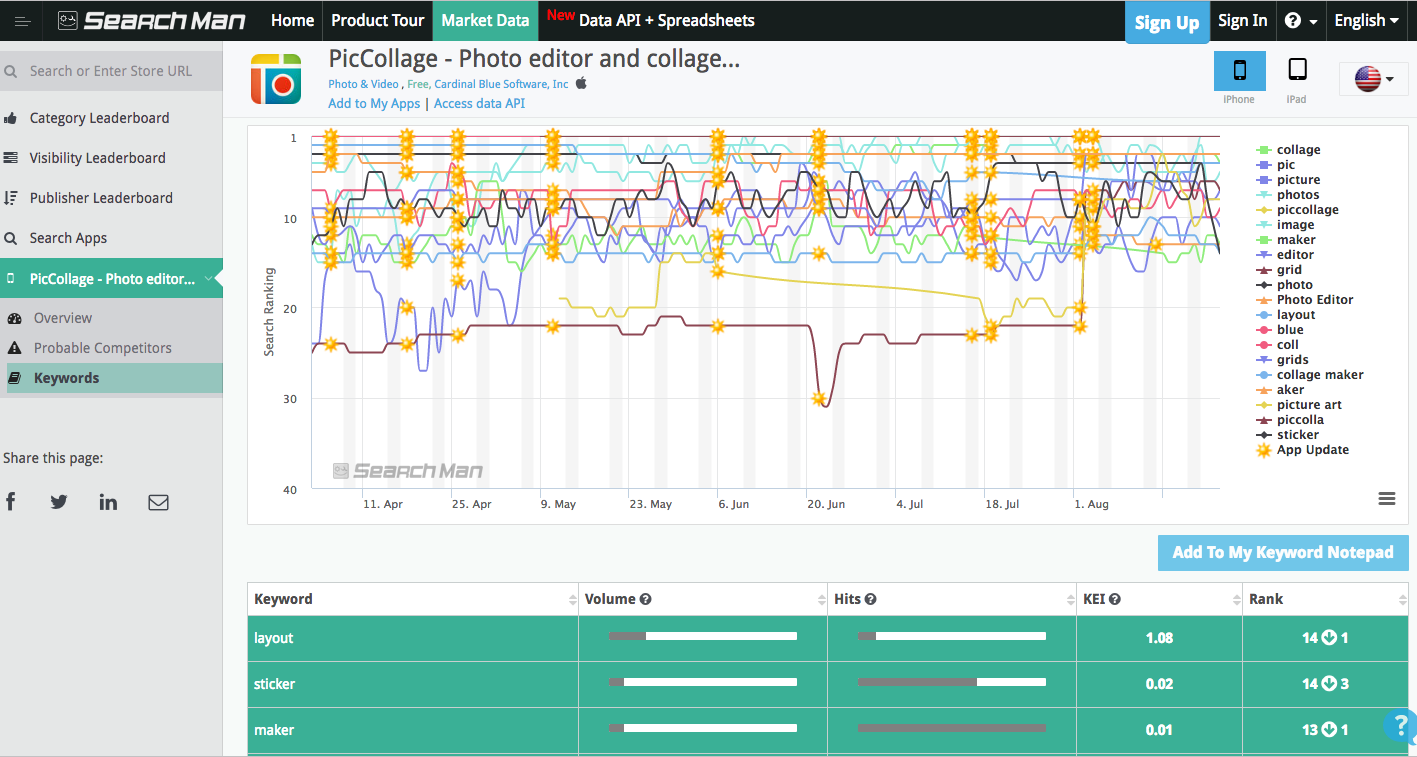Select the maker keyword row

(828, 730)
